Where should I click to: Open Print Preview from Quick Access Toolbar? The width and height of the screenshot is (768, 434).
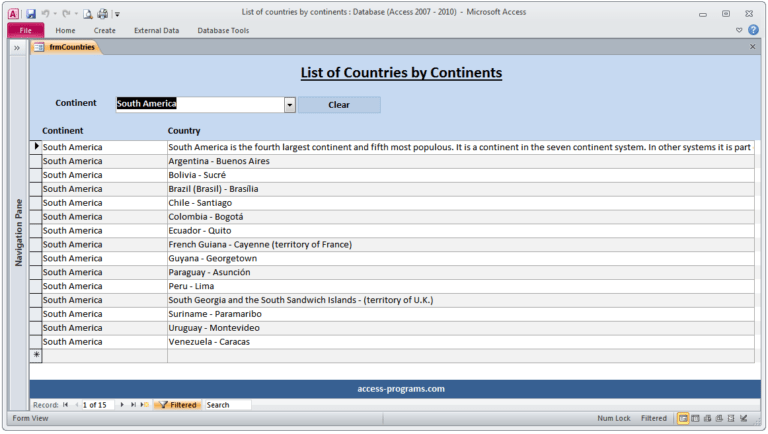(x=88, y=14)
